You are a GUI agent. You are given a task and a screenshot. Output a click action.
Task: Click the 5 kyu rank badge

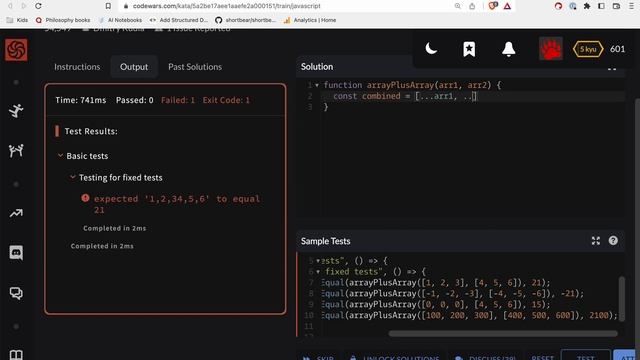point(588,49)
